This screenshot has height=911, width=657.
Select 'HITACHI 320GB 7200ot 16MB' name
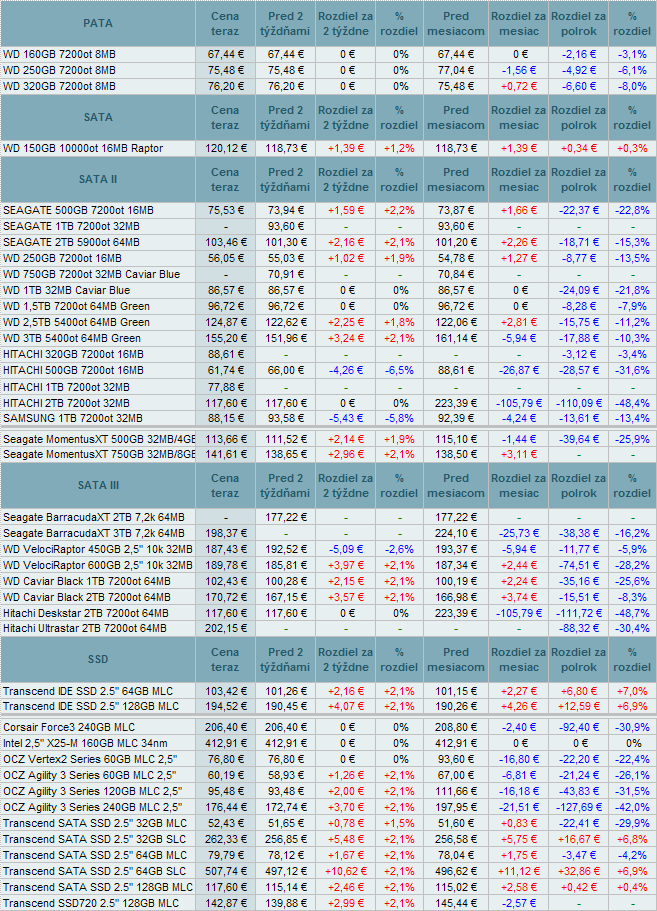[x=73, y=354]
